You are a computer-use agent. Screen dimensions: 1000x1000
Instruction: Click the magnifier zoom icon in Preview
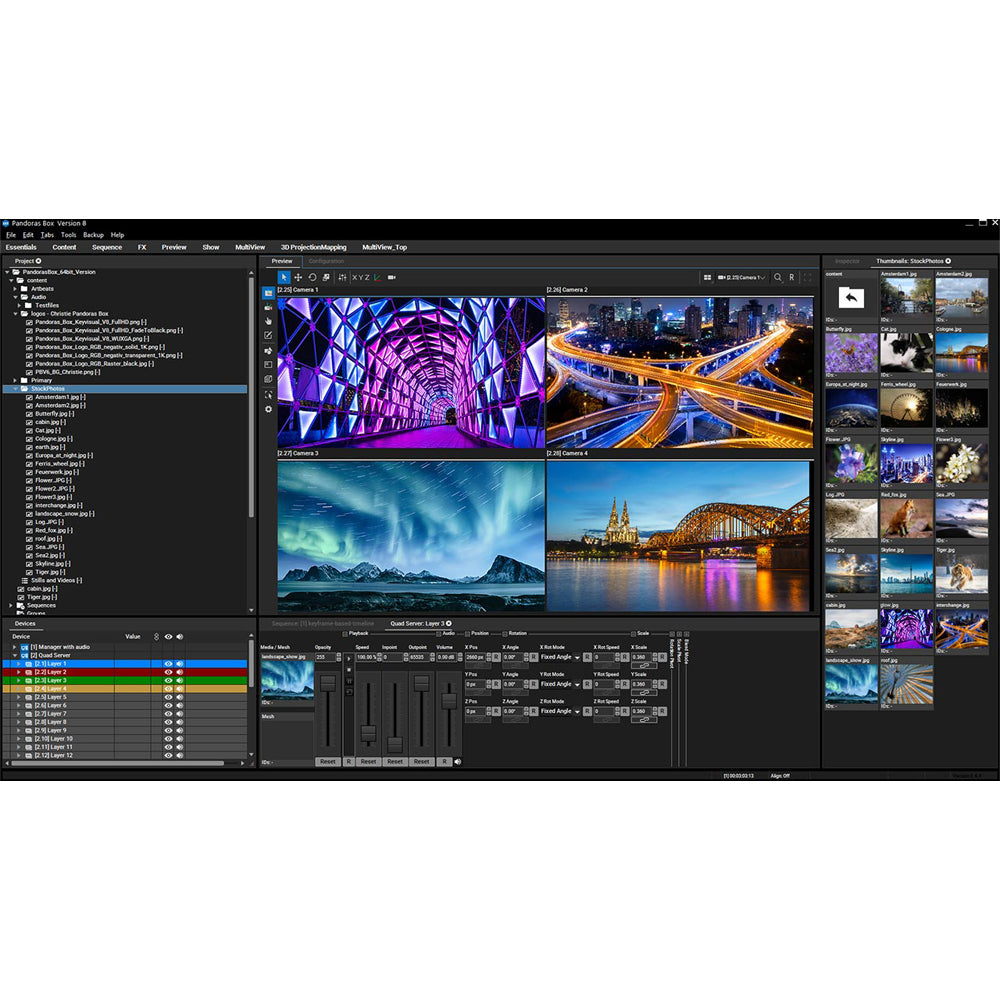pyautogui.click(x=778, y=277)
